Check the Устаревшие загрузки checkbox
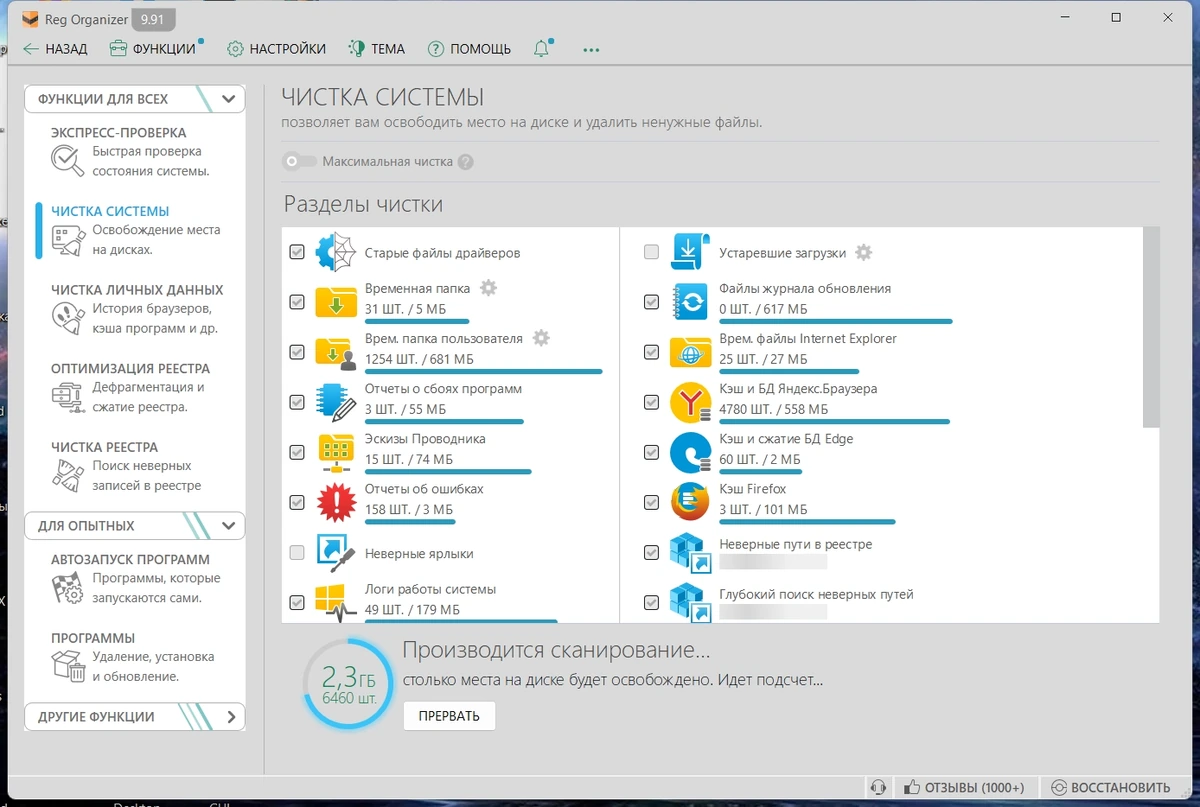Viewport: 1200px width, 807px height. (x=651, y=252)
